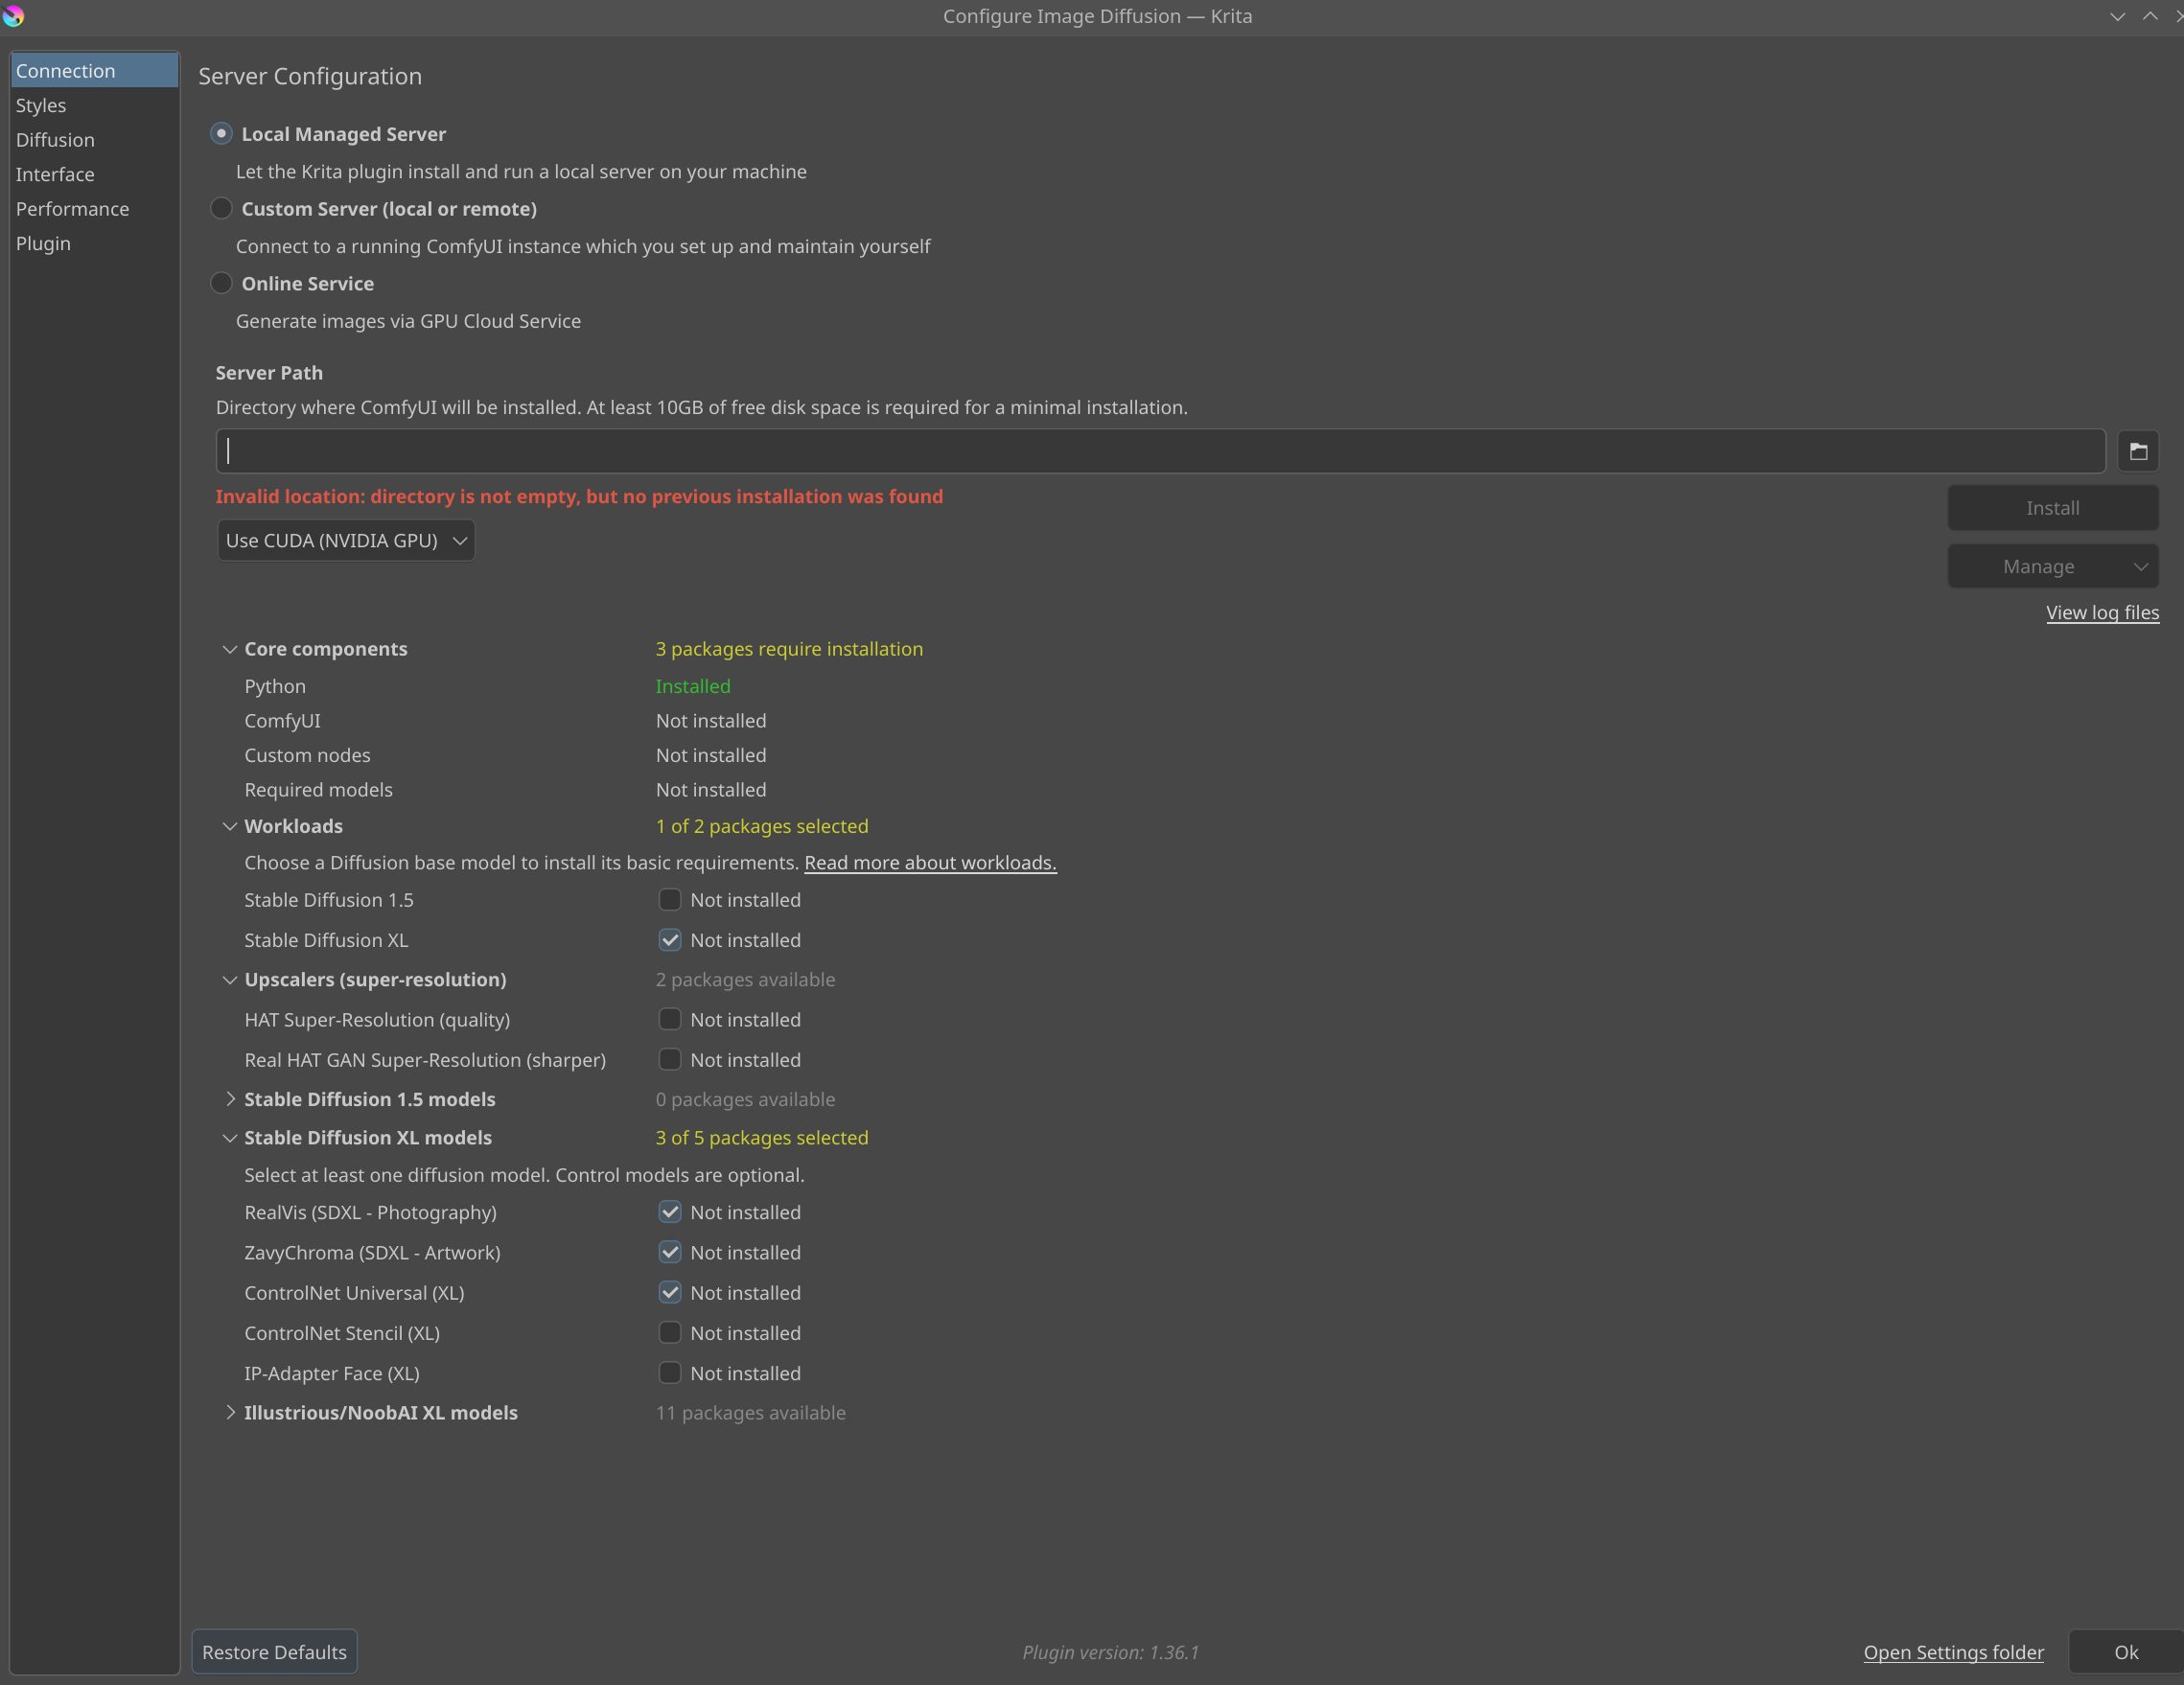Click the red Invalid location error message
Image resolution: width=2184 pixels, height=1685 pixels.
click(579, 496)
